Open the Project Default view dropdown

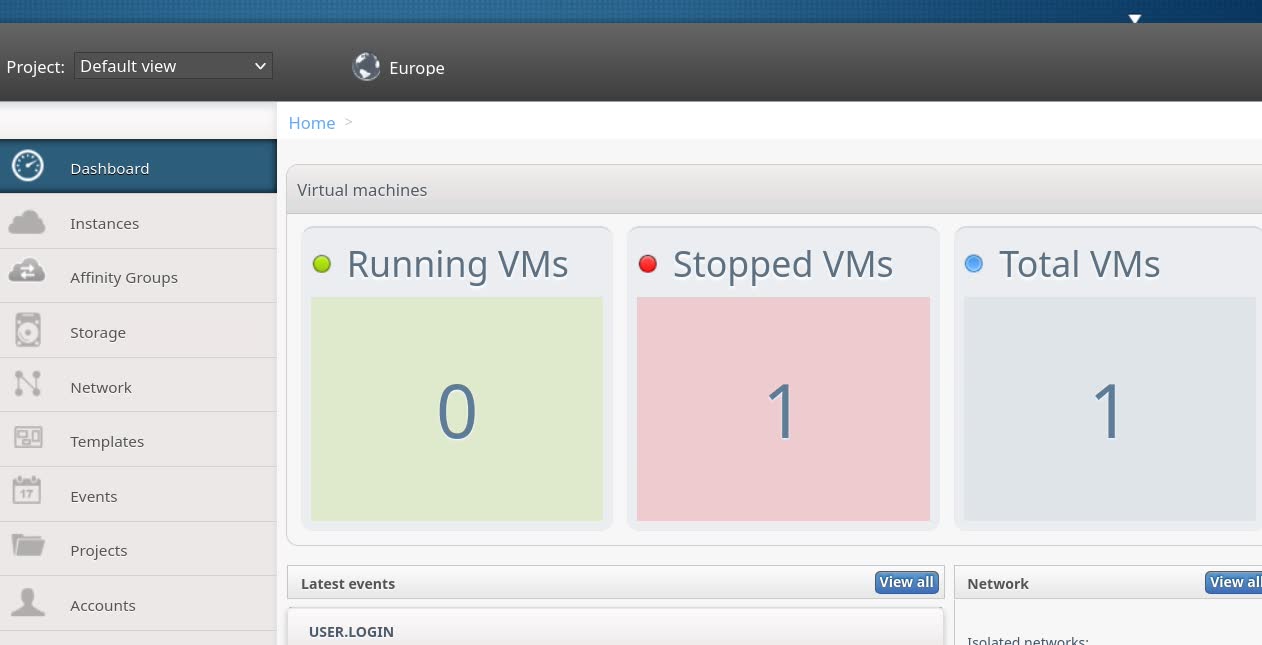point(173,66)
